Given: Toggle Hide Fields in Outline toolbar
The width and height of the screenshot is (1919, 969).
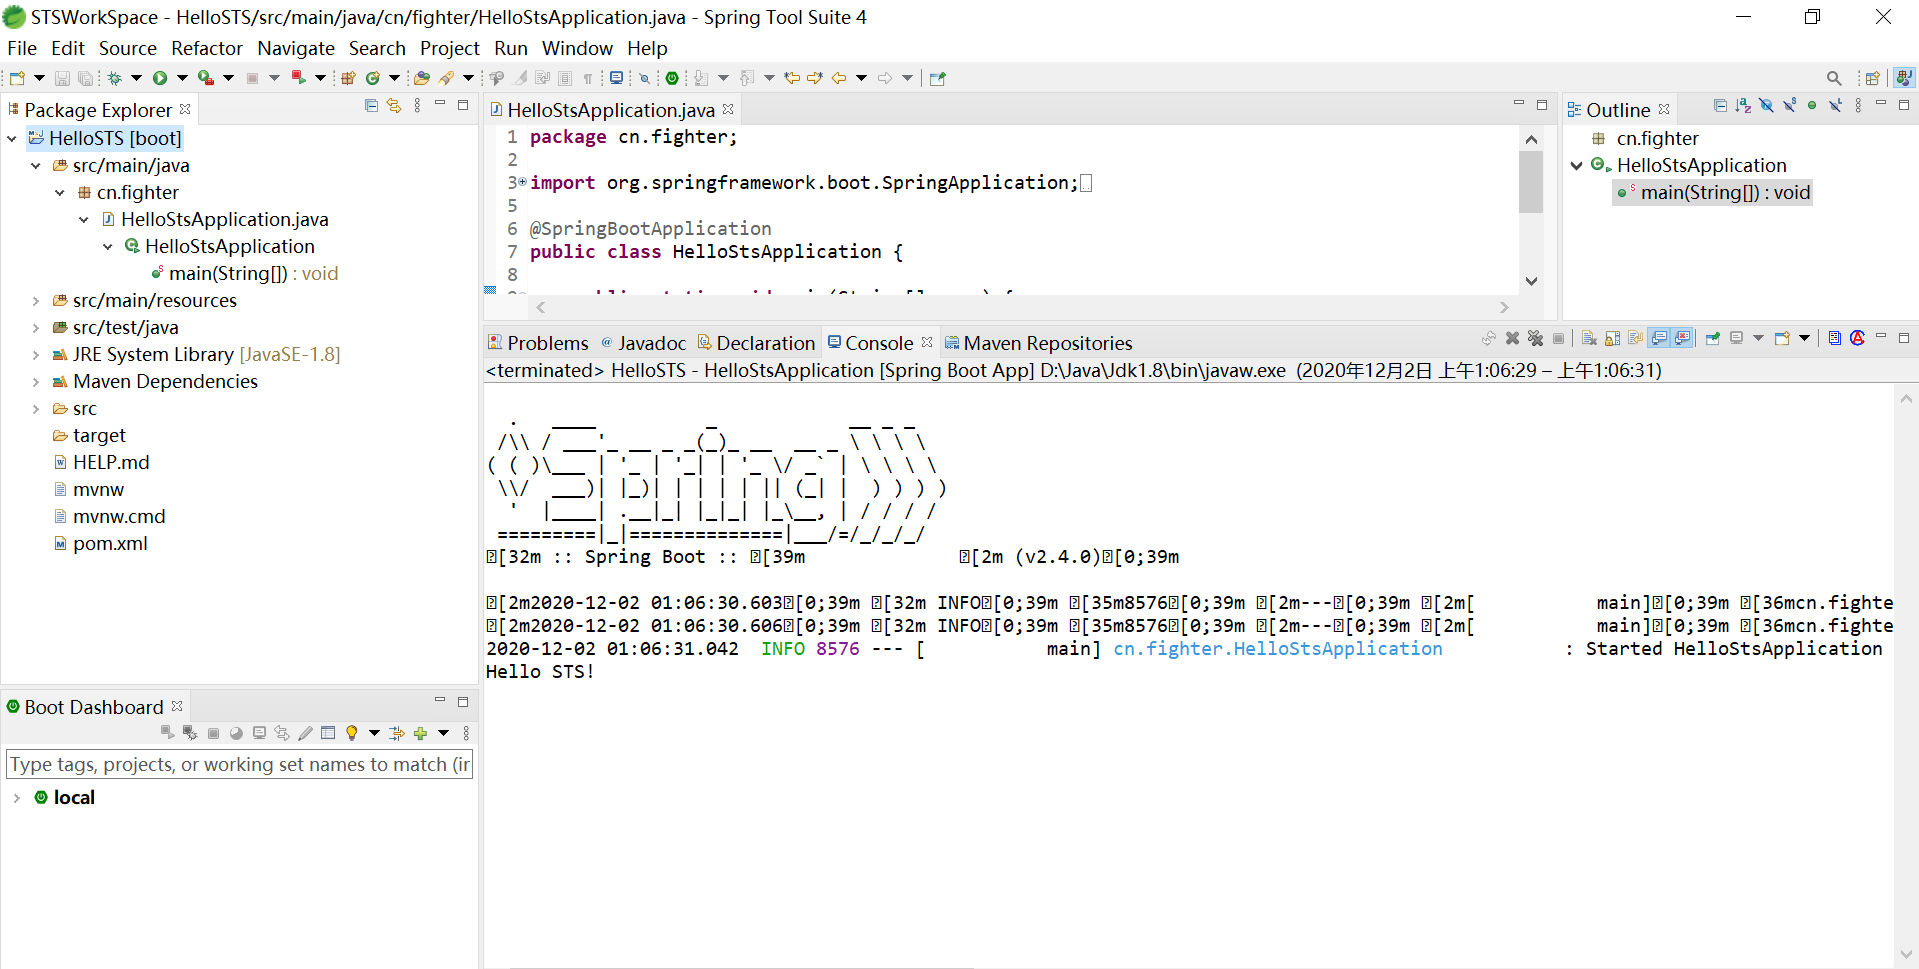Looking at the screenshot, I should pyautogui.click(x=1766, y=106).
